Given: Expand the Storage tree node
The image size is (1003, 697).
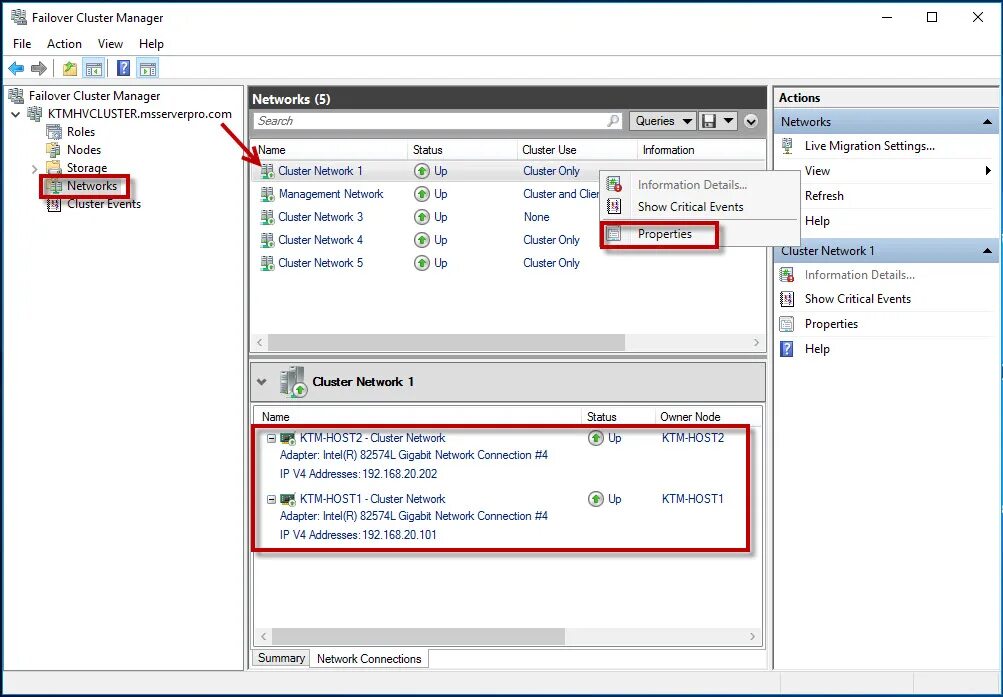Looking at the screenshot, I should tap(35, 169).
